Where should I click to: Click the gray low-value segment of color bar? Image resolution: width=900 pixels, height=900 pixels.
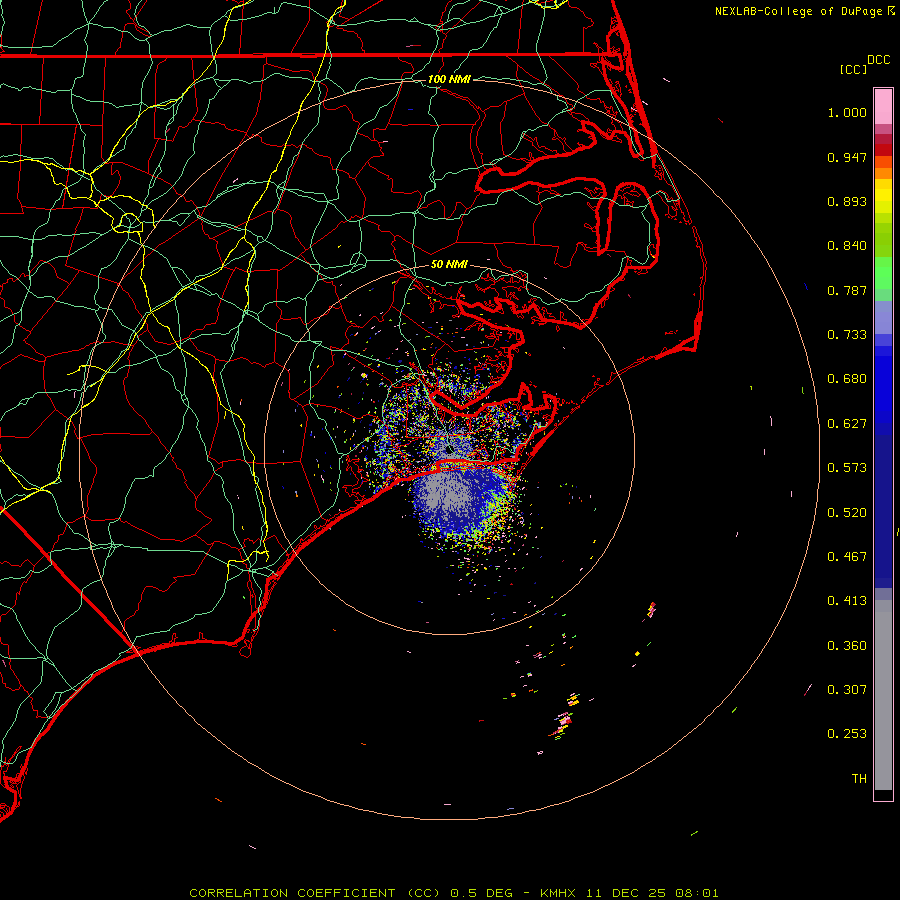point(883,695)
